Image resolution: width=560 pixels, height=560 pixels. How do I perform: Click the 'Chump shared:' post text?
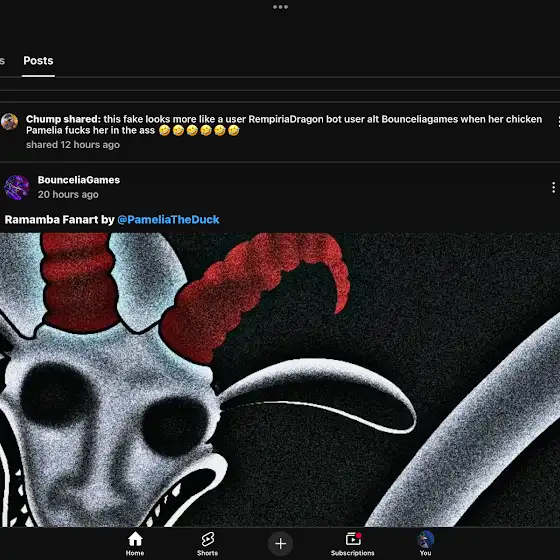pos(63,119)
